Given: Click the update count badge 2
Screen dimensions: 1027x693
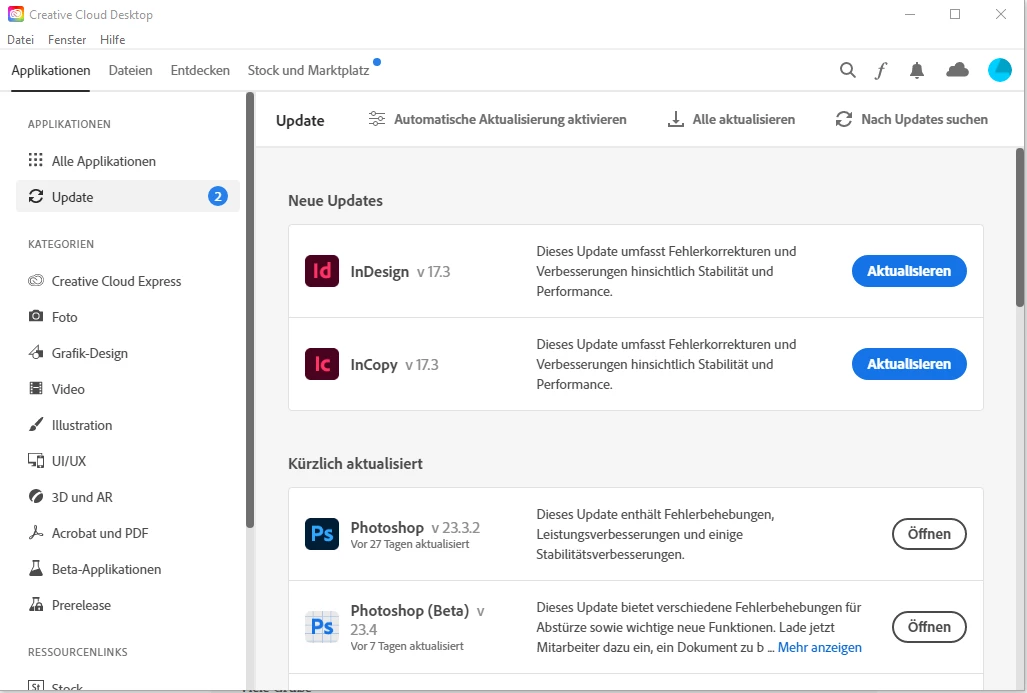Looking at the screenshot, I should pyautogui.click(x=218, y=197).
